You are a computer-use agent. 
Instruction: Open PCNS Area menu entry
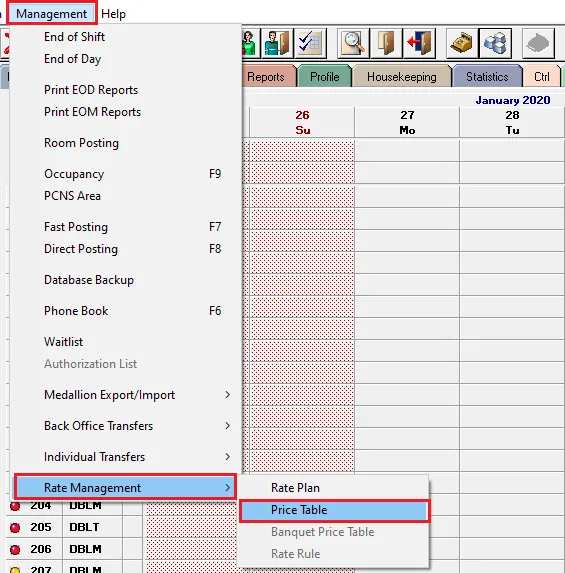[125, 196]
